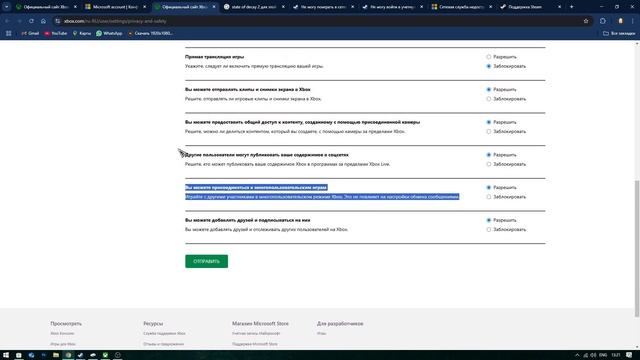Select Заблокировать for Прямая трансляция игры
640x360 pixels.
tap(489, 66)
